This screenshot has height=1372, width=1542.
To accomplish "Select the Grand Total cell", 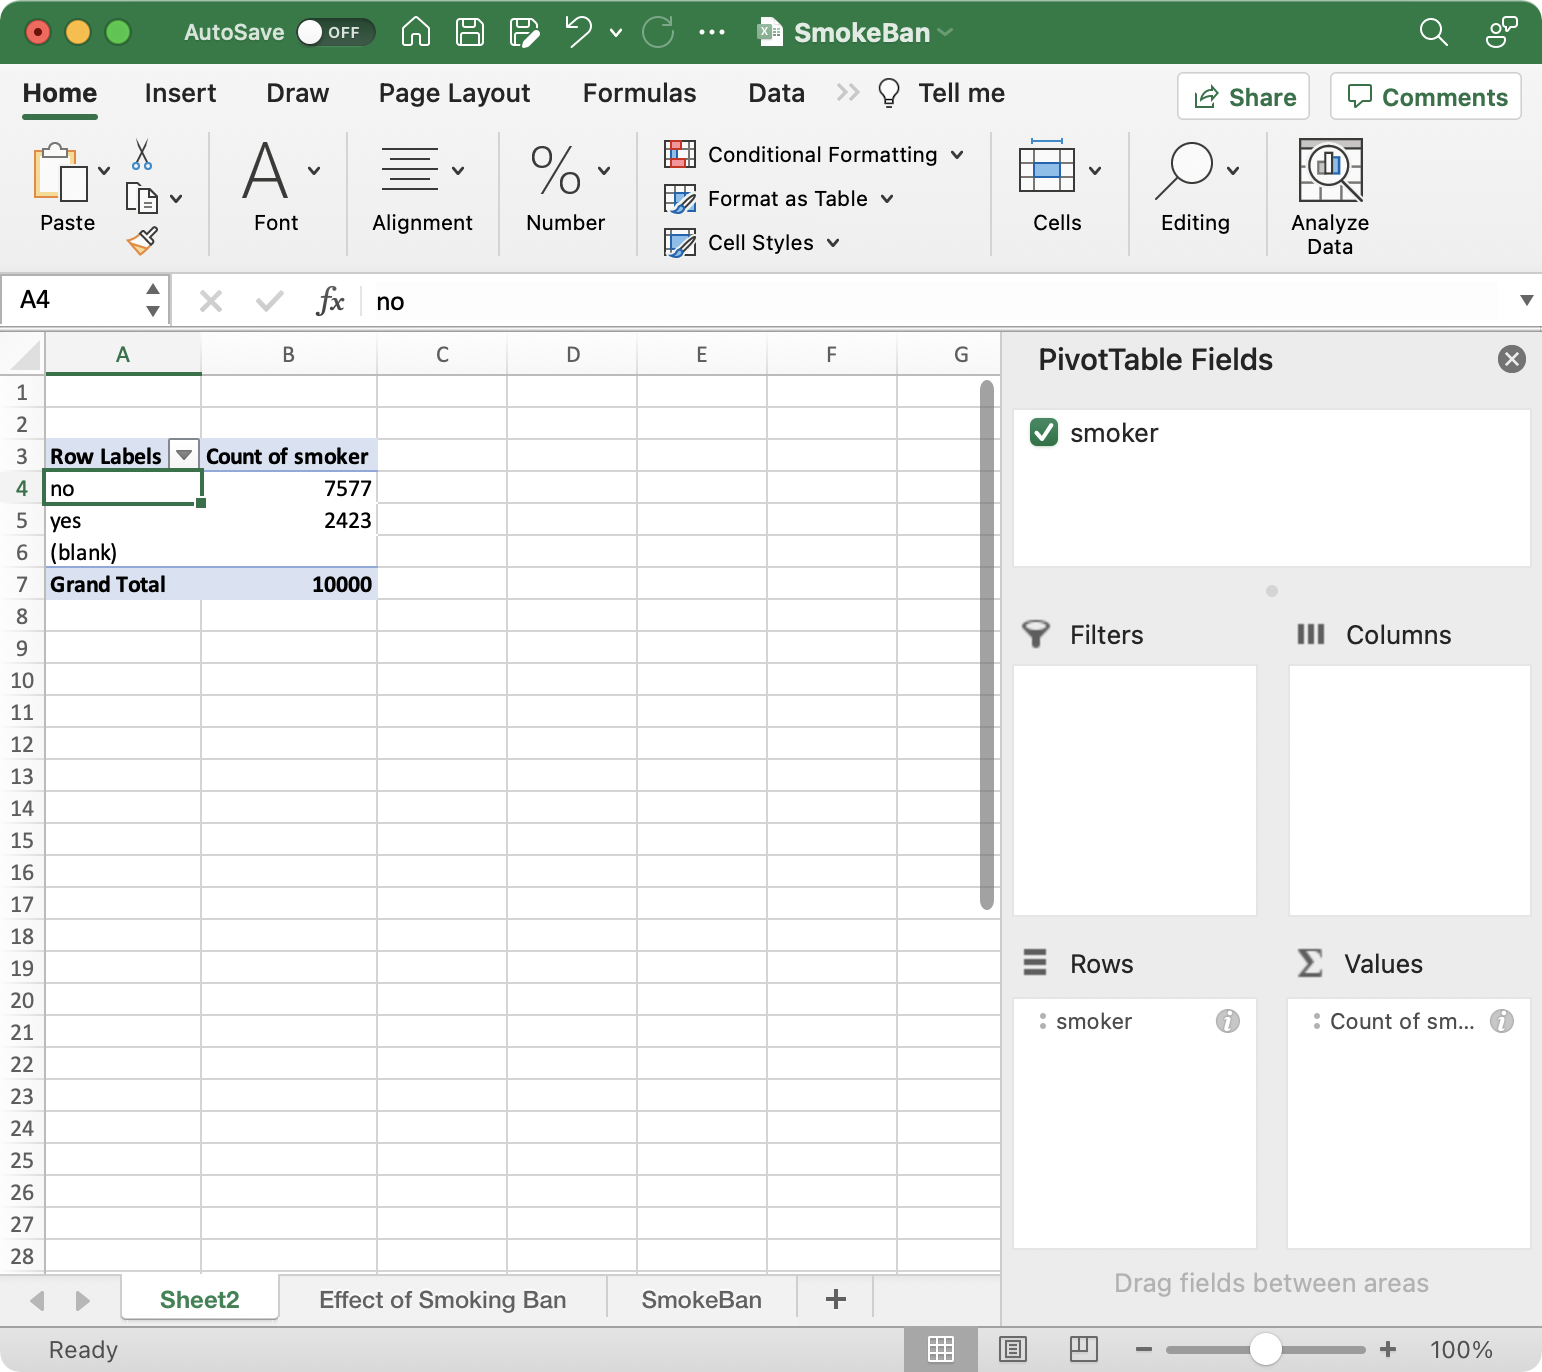I will pyautogui.click(x=123, y=584).
